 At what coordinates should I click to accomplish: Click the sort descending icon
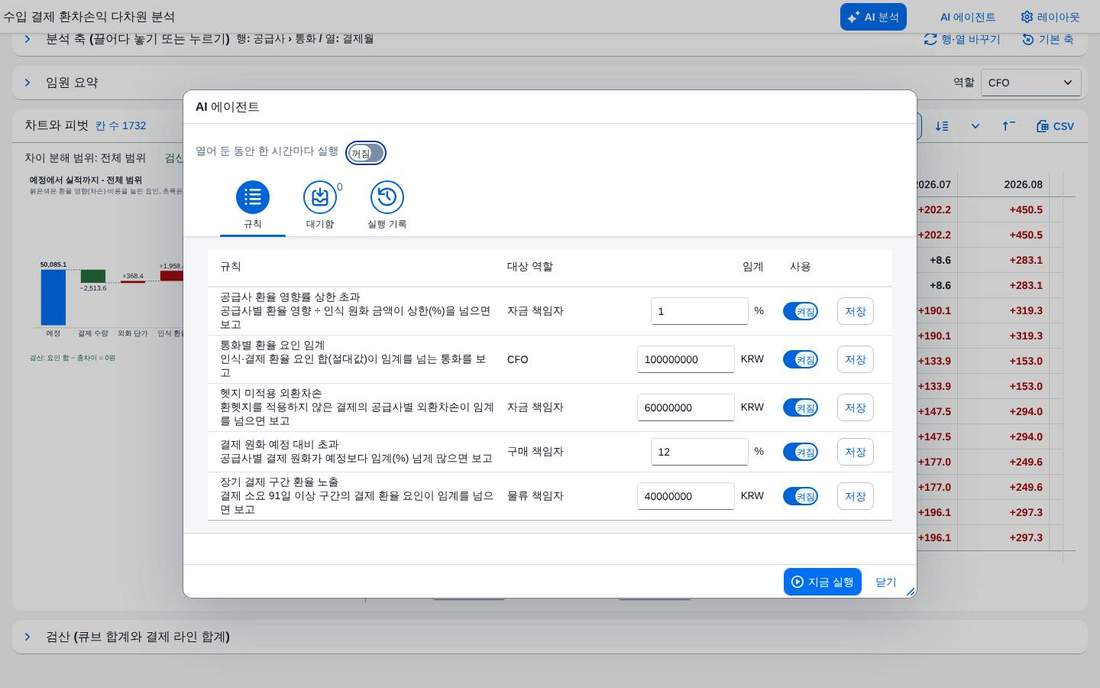tap(941, 126)
